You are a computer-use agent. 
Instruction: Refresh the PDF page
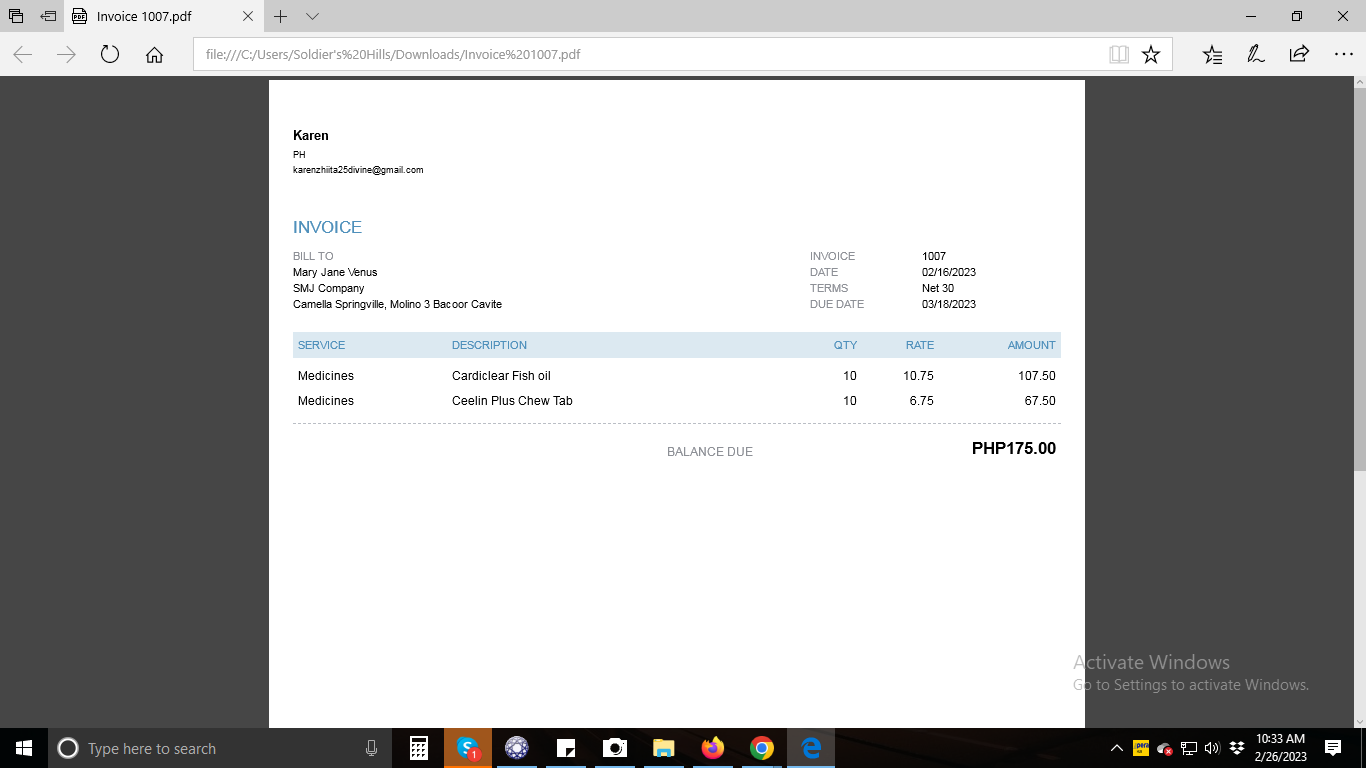(110, 55)
